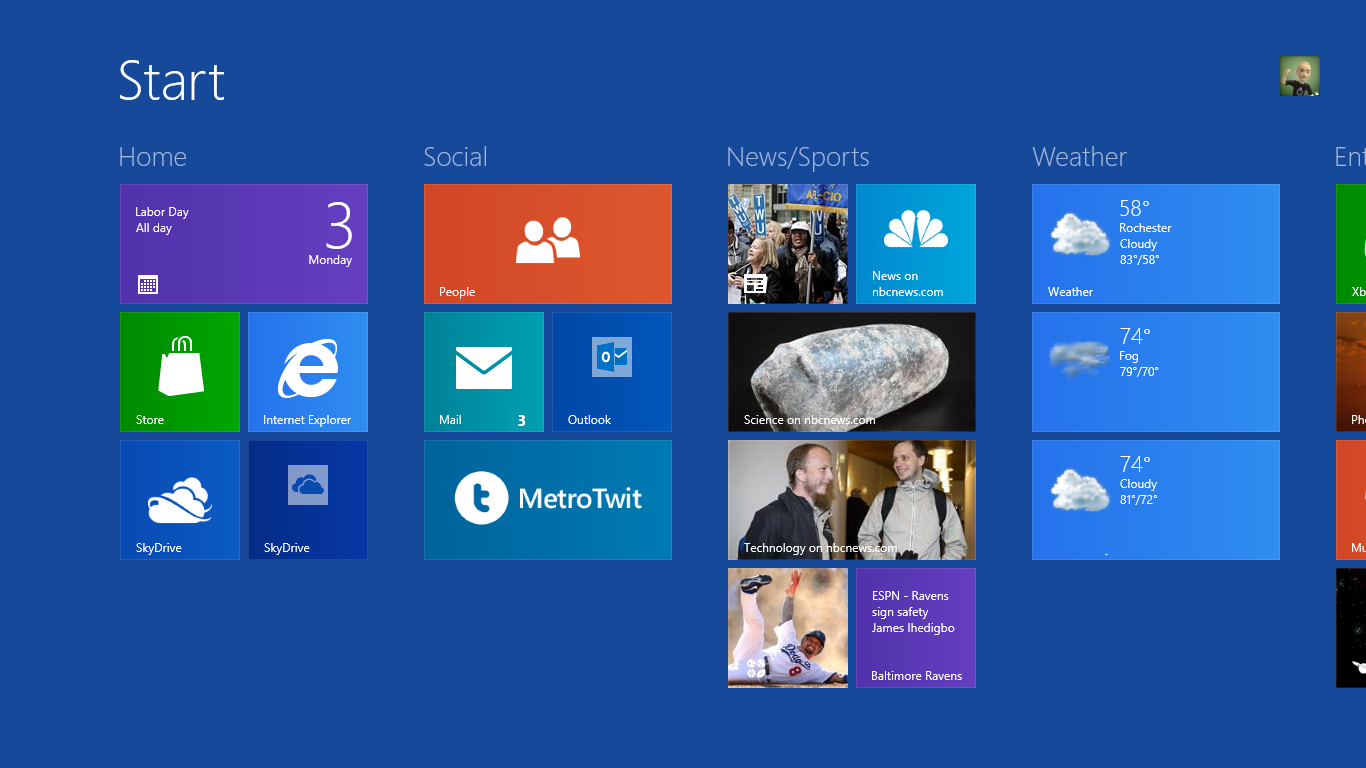The image size is (1366, 768).
Task: Select the Cloudy 74° weather tile
Action: tap(1156, 500)
